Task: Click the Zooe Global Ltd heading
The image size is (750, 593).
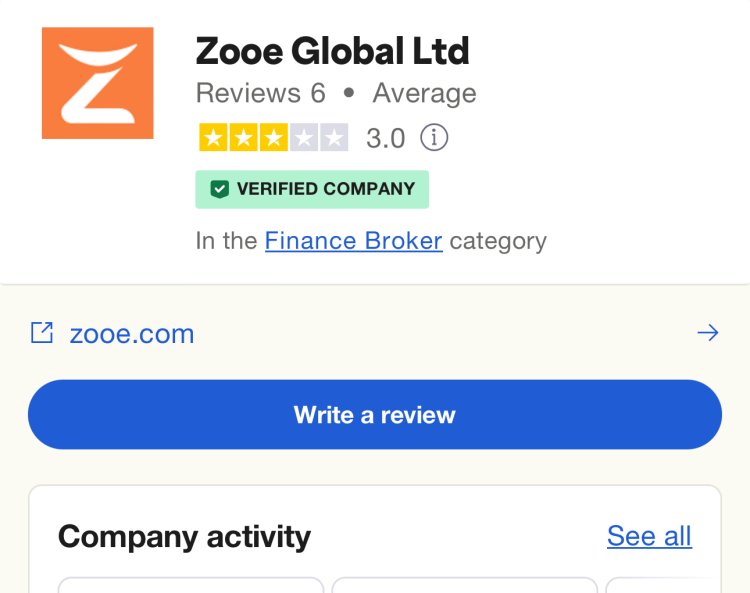Action: [332, 51]
